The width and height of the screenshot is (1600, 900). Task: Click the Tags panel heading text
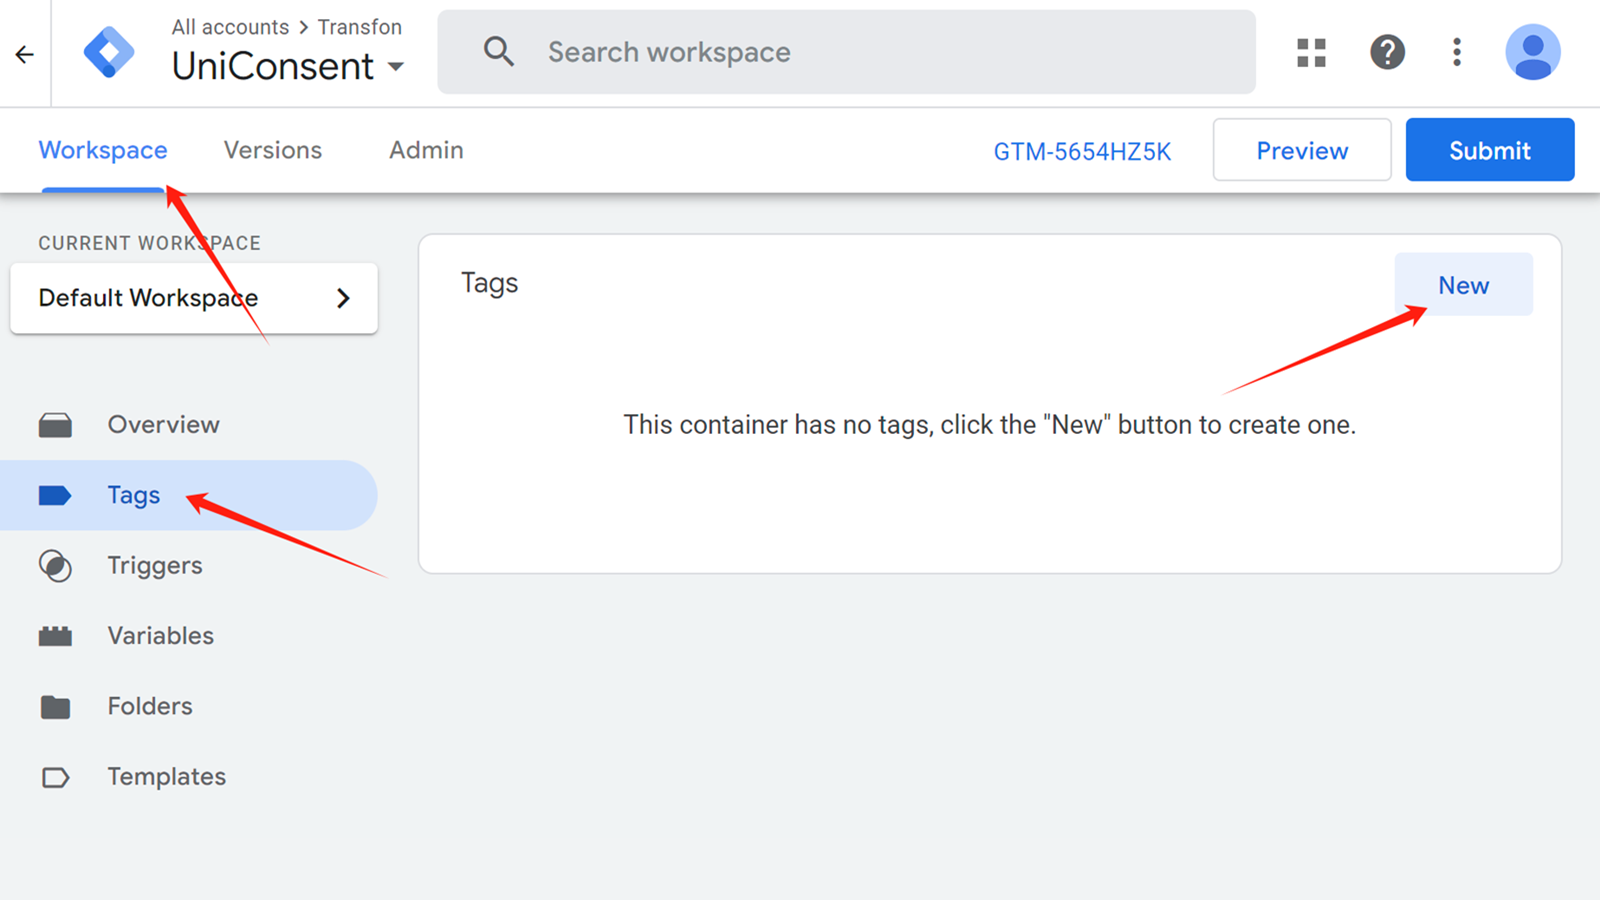pos(490,283)
